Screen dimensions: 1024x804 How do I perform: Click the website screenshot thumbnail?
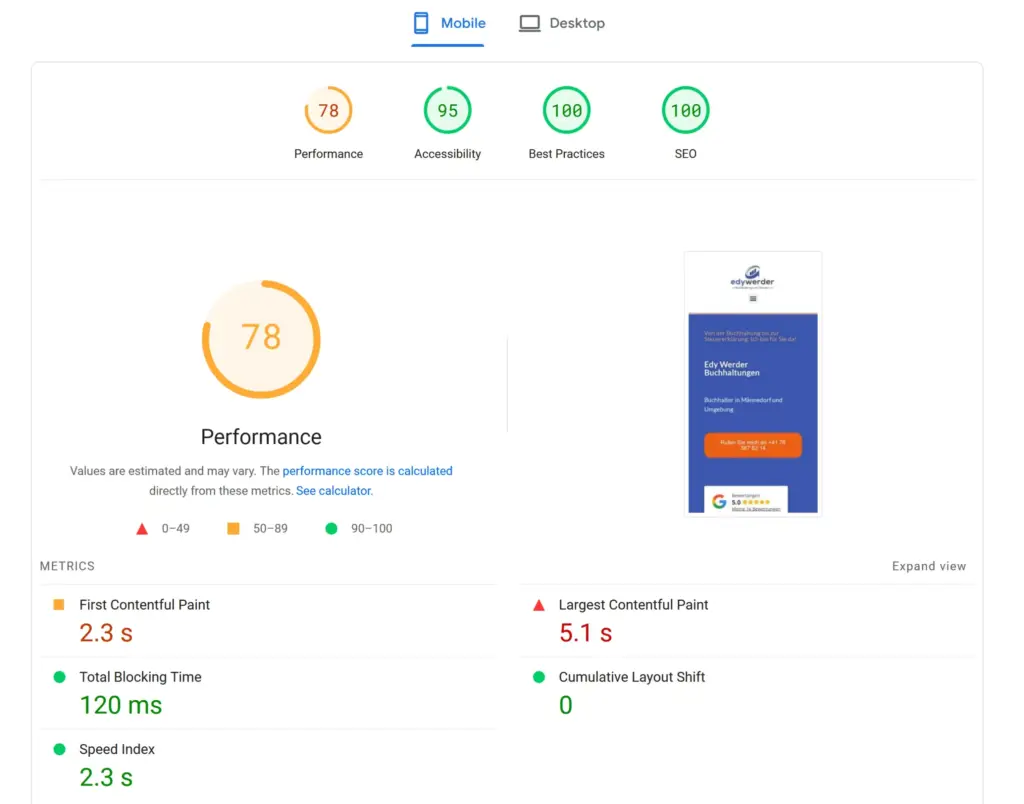point(753,383)
